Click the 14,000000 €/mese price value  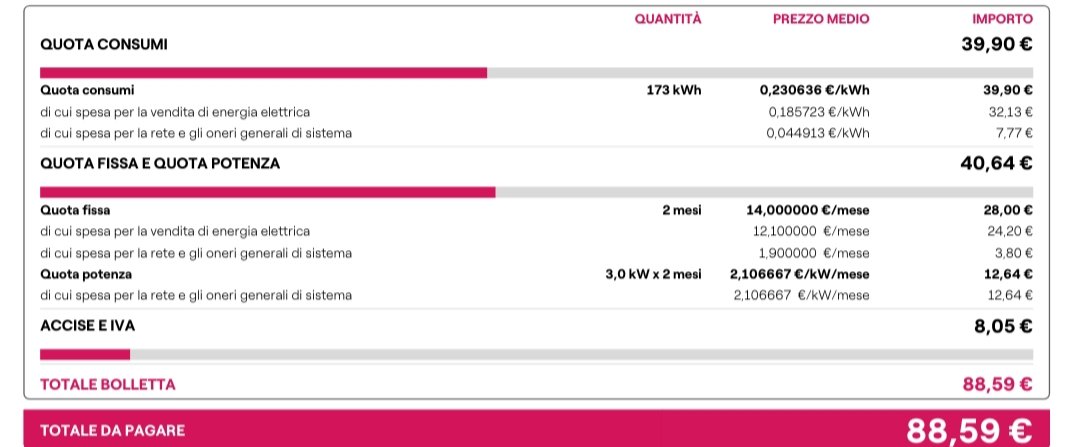point(807,210)
